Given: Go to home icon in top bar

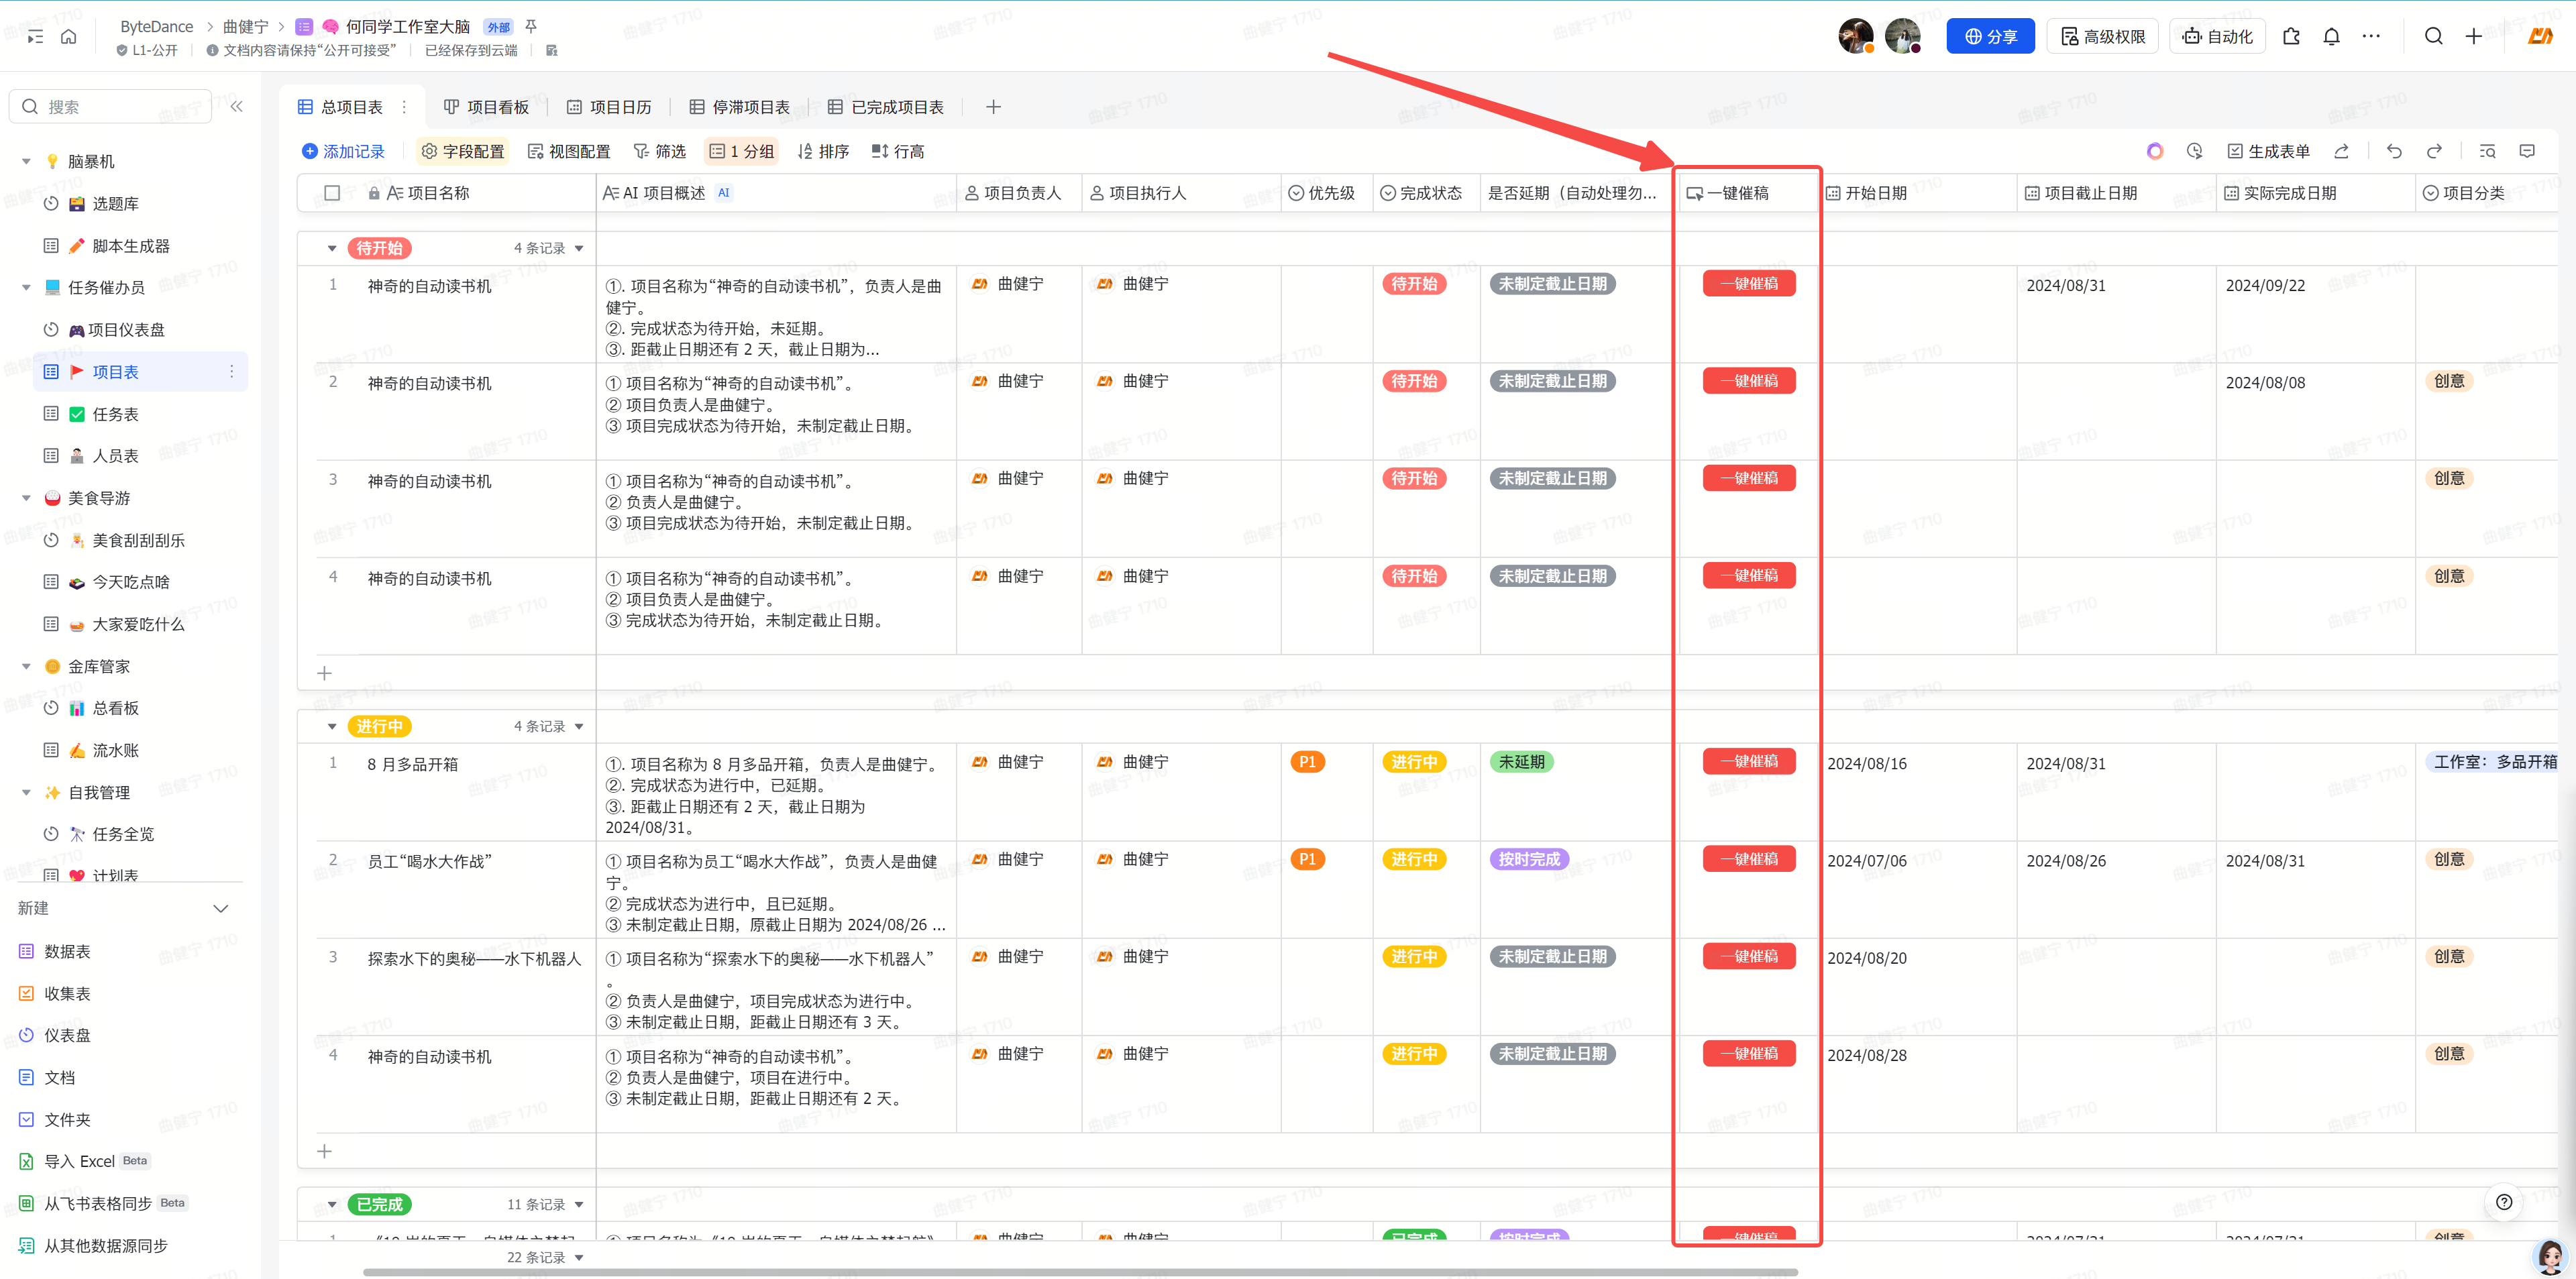Looking at the screenshot, I should (x=68, y=37).
